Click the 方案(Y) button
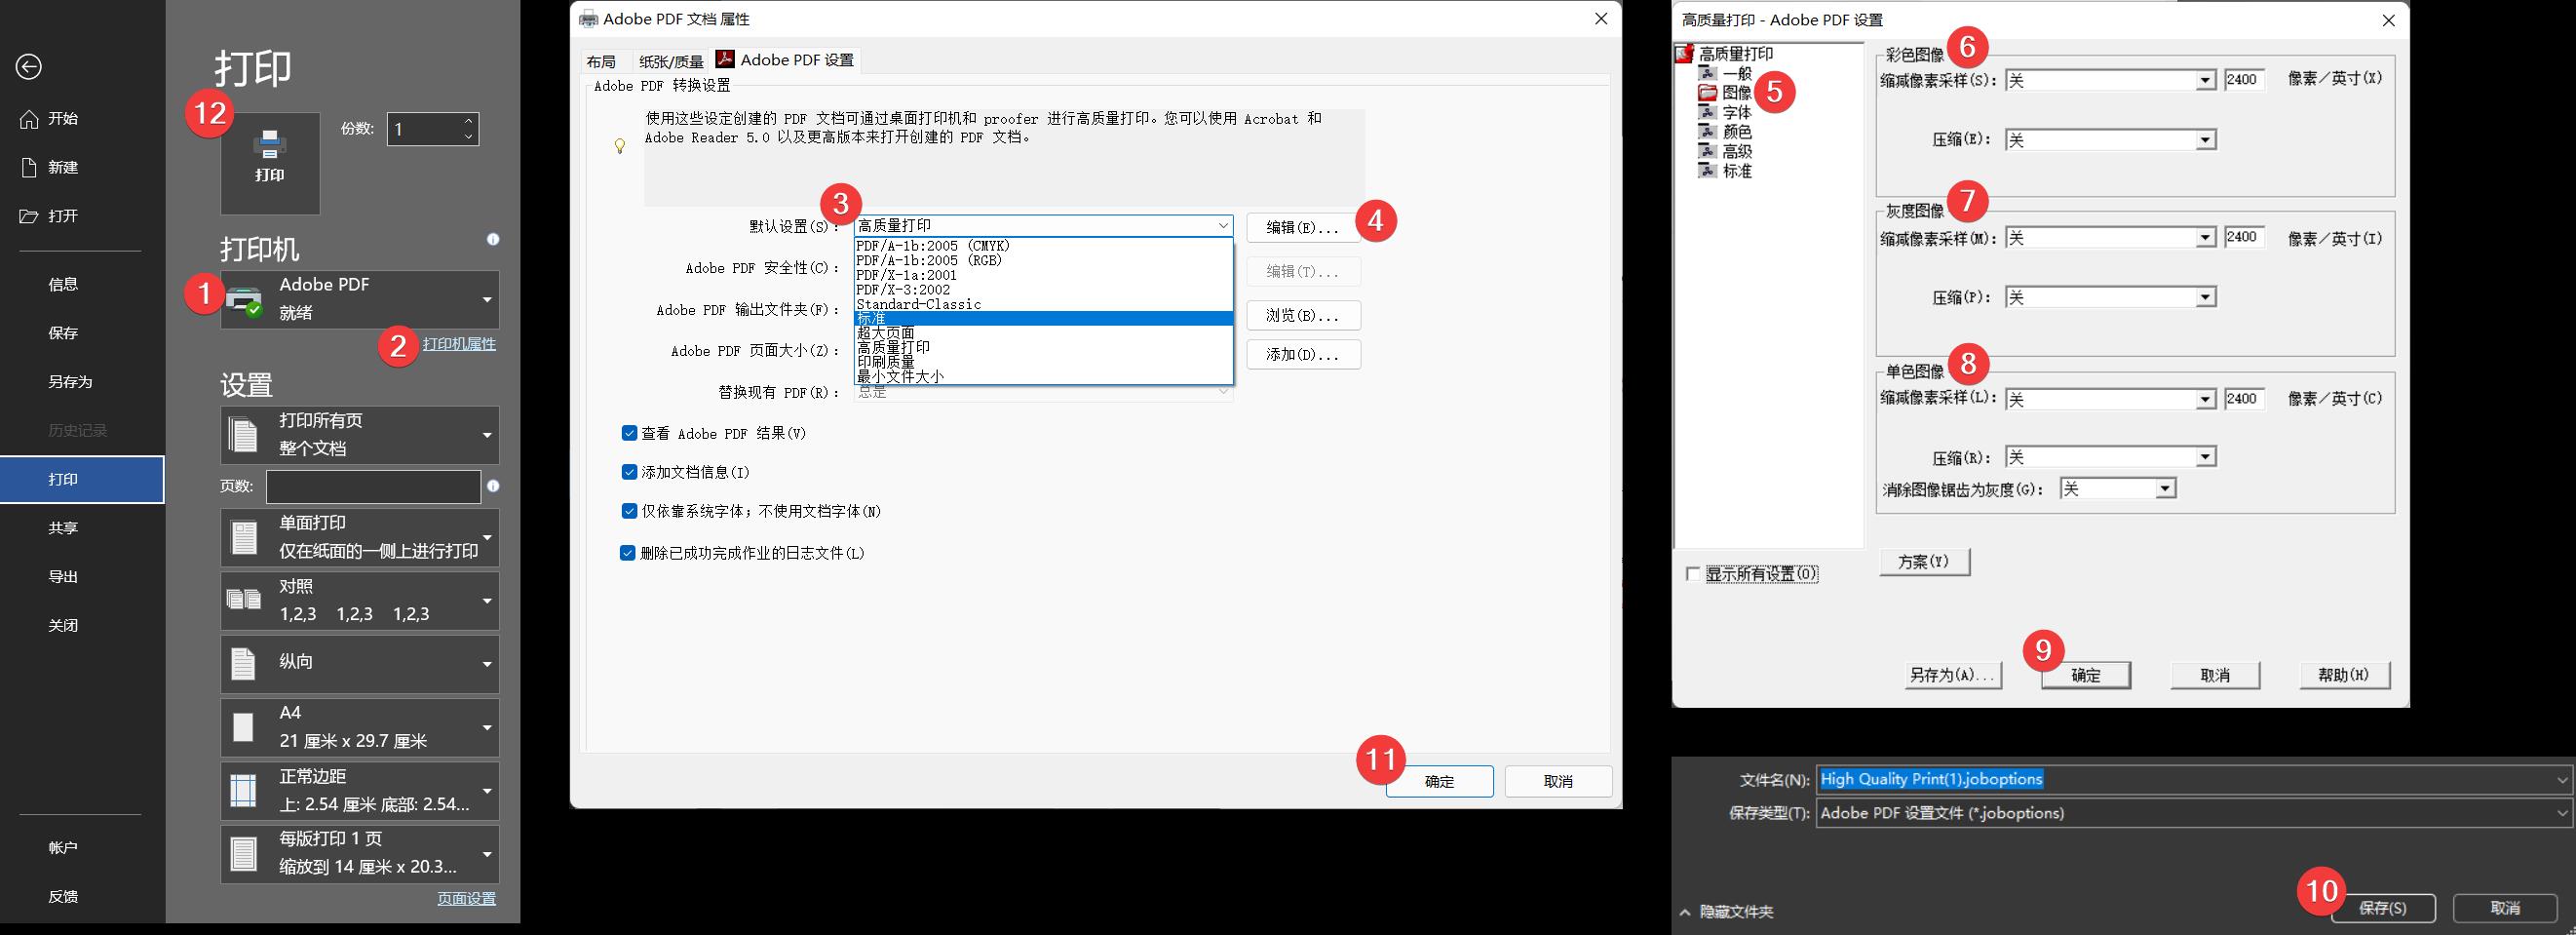The width and height of the screenshot is (2576, 935). coord(1924,562)
